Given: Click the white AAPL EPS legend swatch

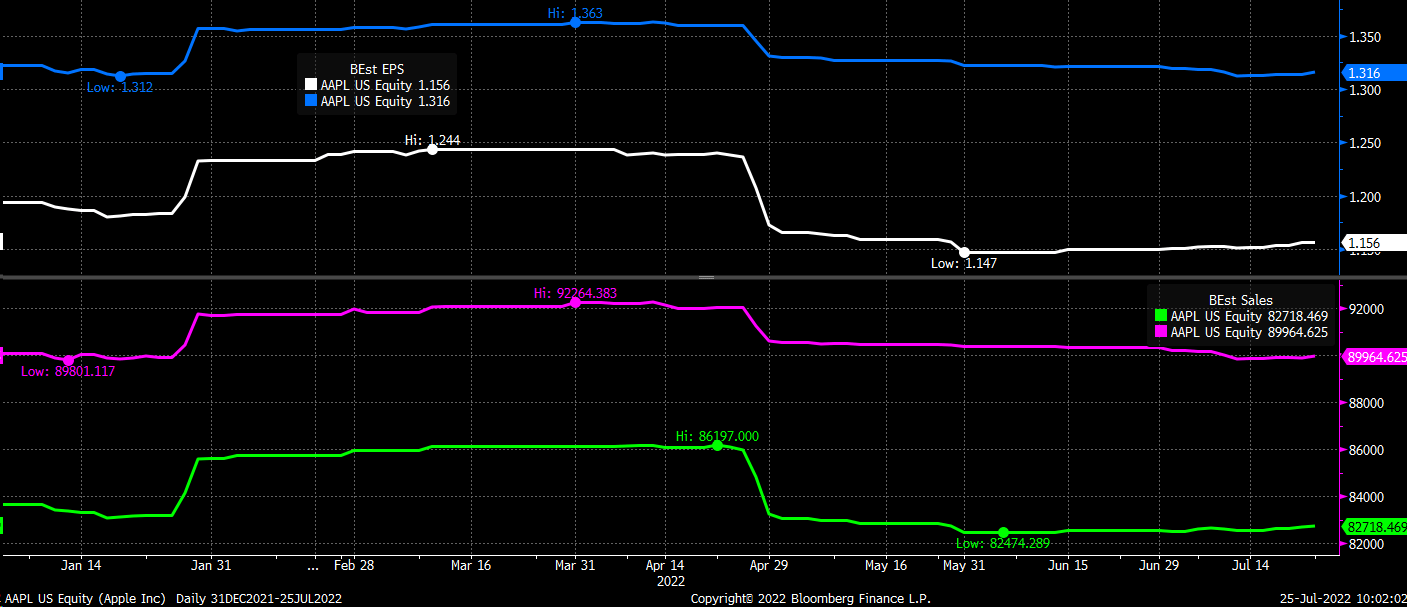Looking at the screenshot, I should point(311,86).
